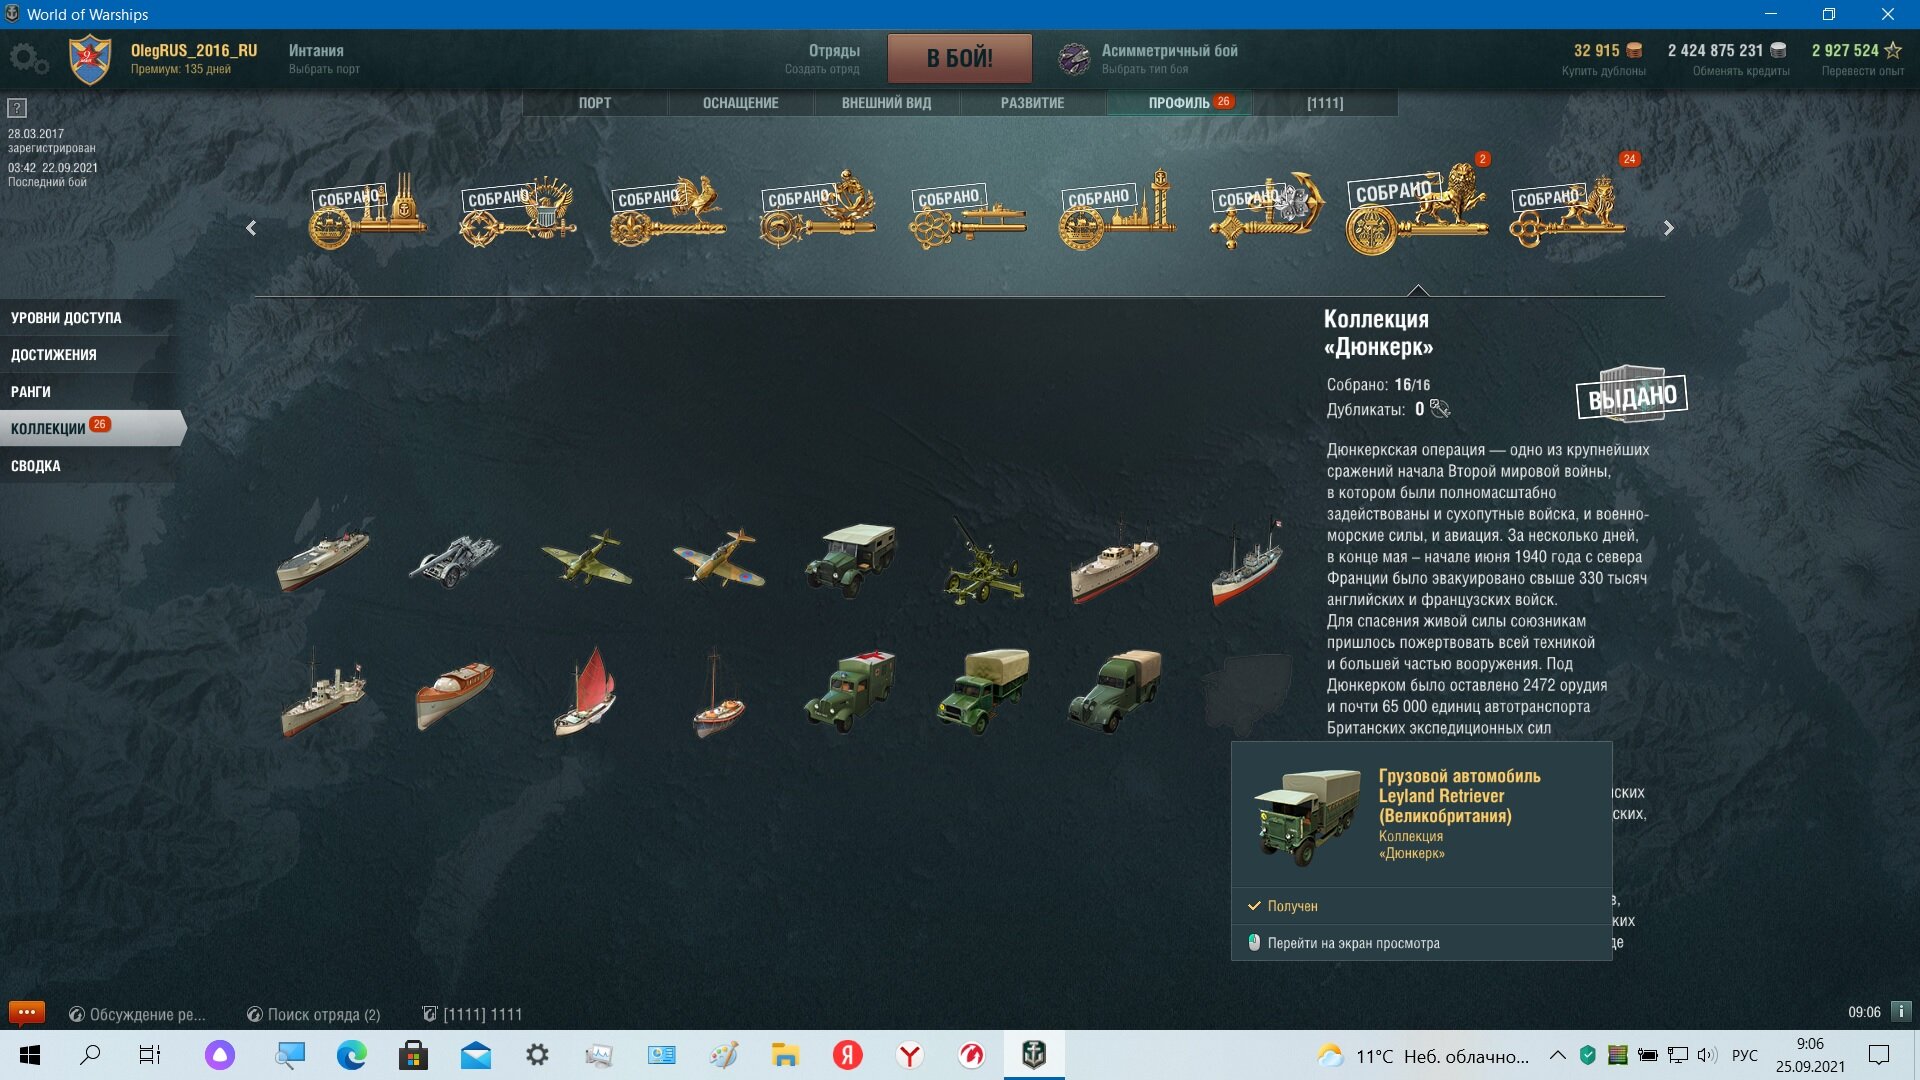Click the player clan emblem badge

pyautogui.click(x=90, y=60)
